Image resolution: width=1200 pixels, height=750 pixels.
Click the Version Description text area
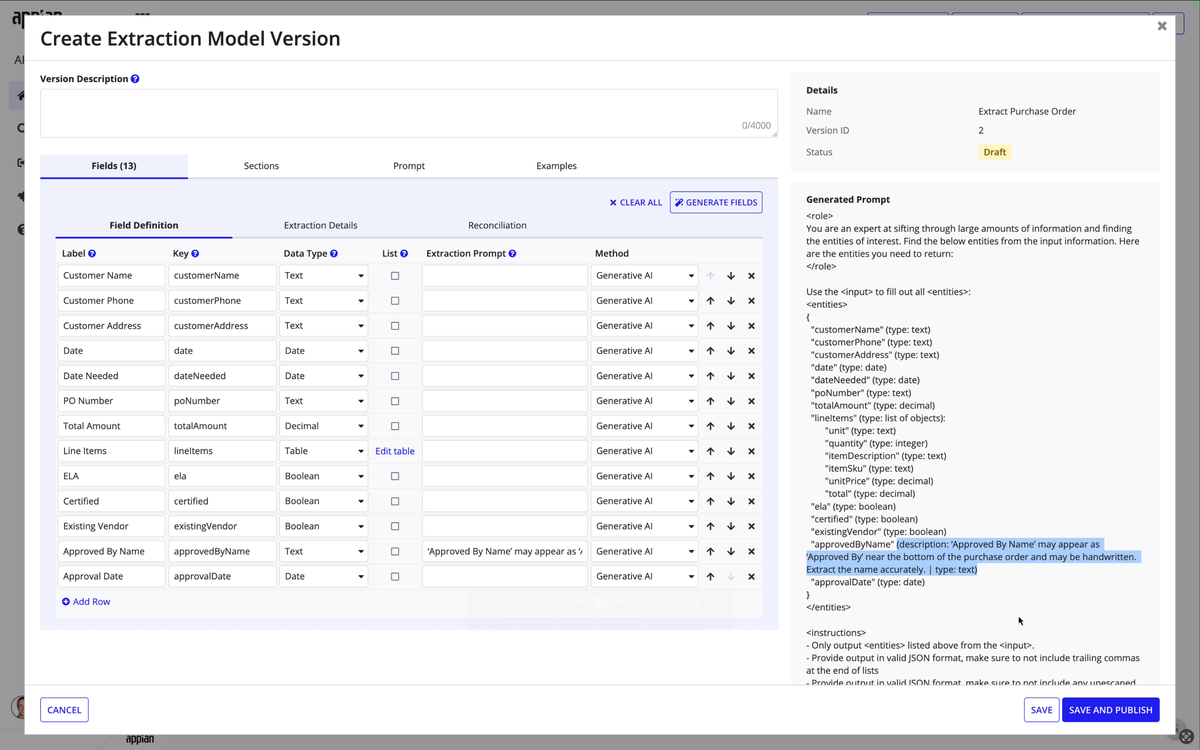point(408,113)
